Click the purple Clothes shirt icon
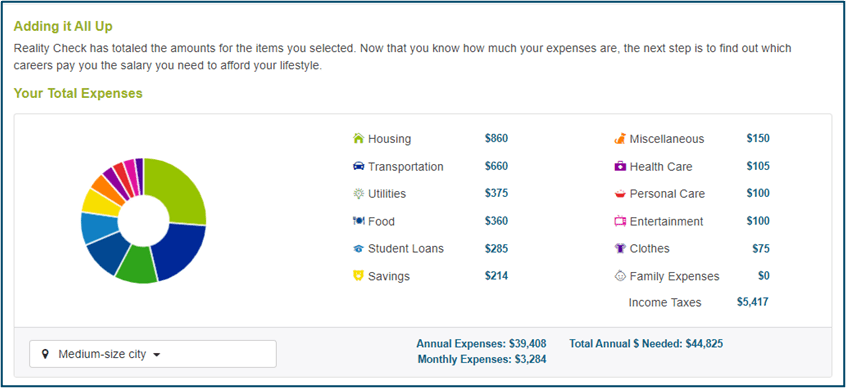846x388 pixels. 620,249
